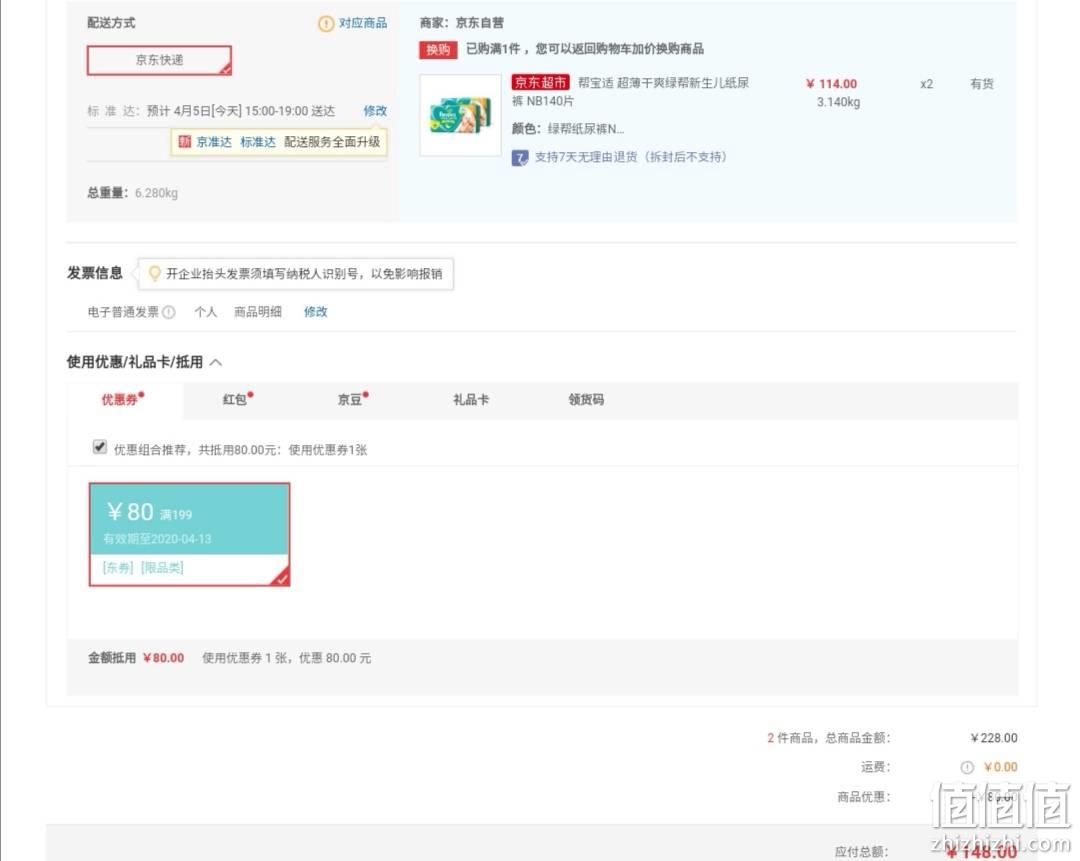
Task: Select 京东快递 delivery method
Action: click(x=159, y=60)
